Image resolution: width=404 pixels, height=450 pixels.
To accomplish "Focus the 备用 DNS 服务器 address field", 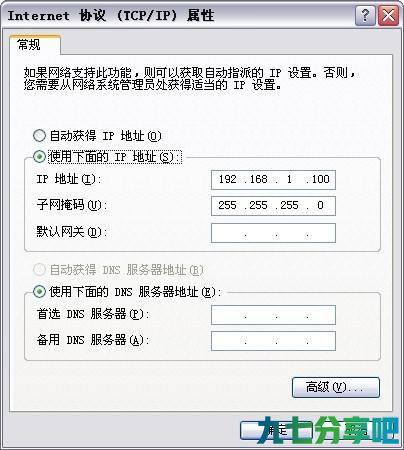I will [273, 341].
